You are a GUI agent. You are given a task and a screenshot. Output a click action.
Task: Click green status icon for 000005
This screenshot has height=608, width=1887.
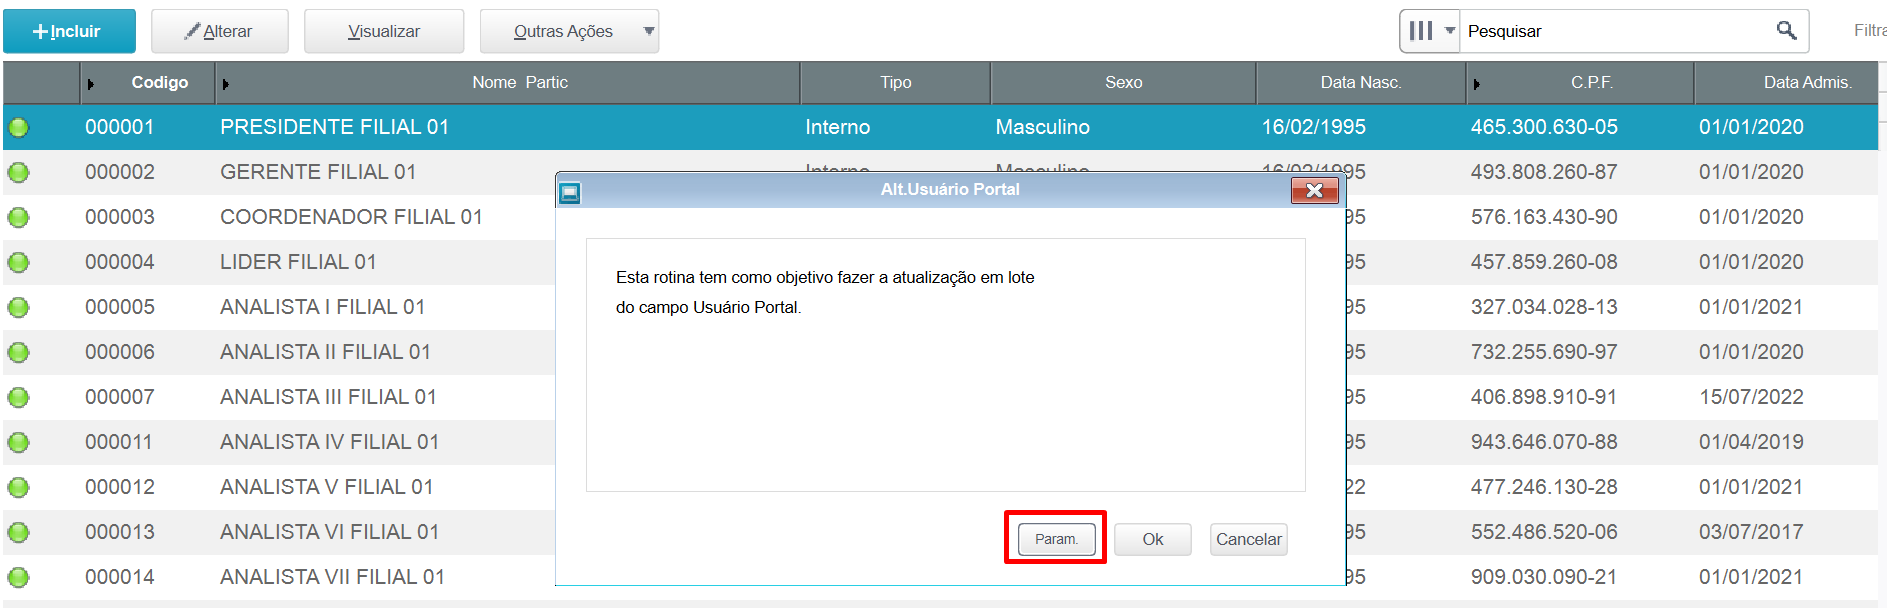[x=19, y=307]
